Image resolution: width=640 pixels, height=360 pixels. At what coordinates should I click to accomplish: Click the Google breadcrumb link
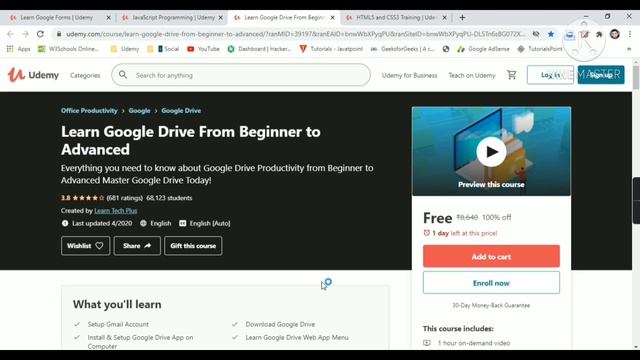coord(139,111)
